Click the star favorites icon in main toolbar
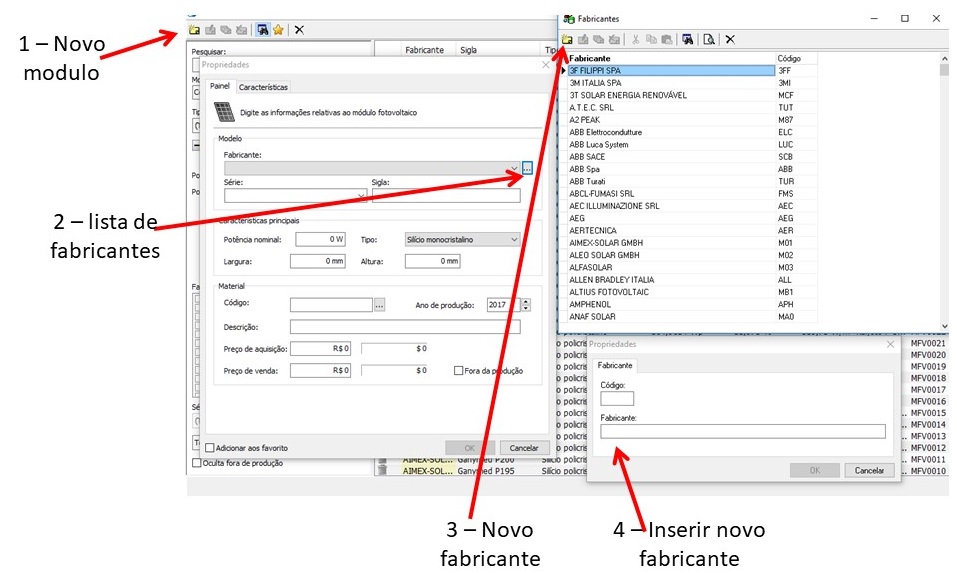This screenshot has width=957, height=573. [279, 30]
